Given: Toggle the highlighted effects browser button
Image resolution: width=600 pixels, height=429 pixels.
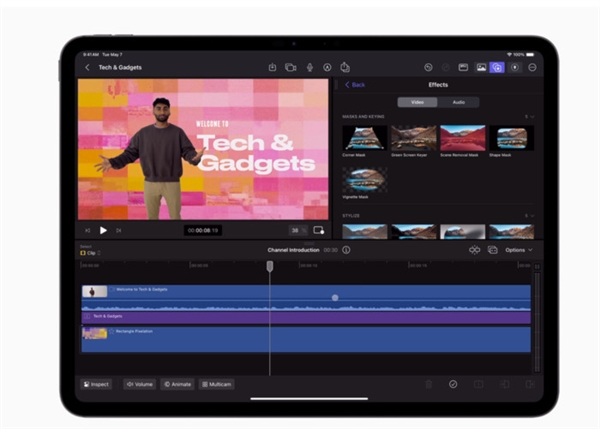Looking at the screenshot, I should coord(497,67).
